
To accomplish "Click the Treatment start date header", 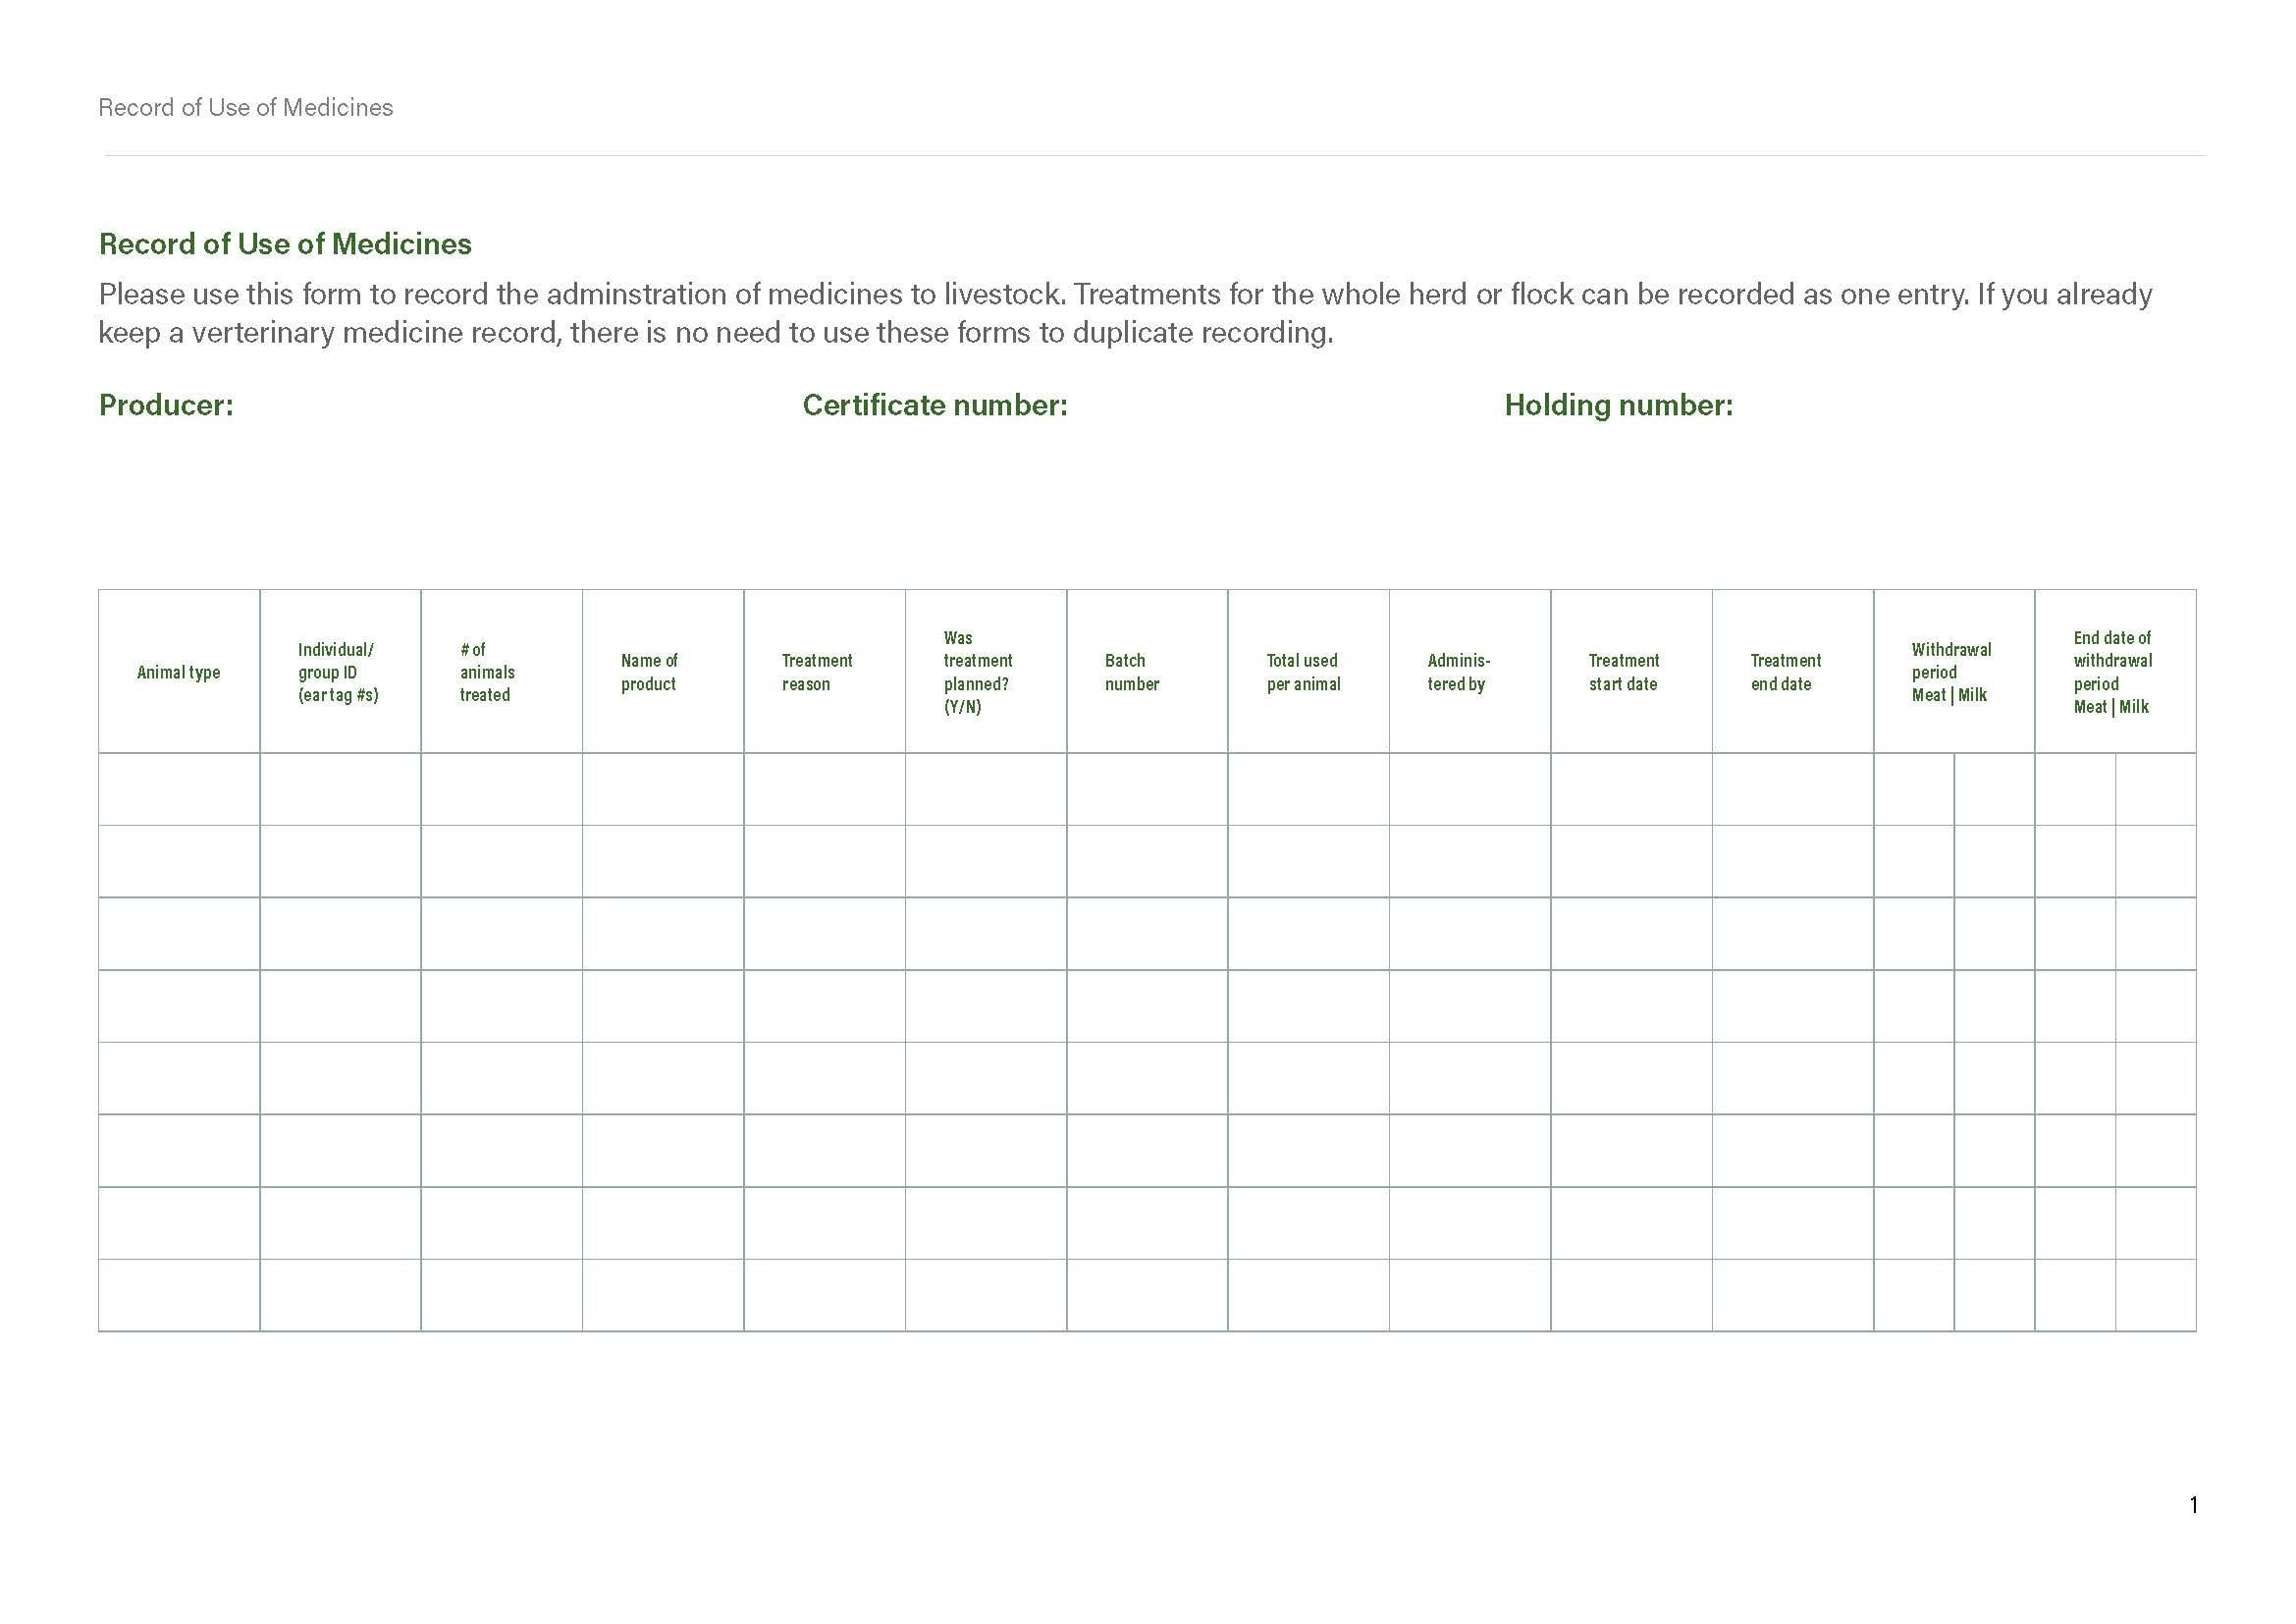I will [1623, 672].
